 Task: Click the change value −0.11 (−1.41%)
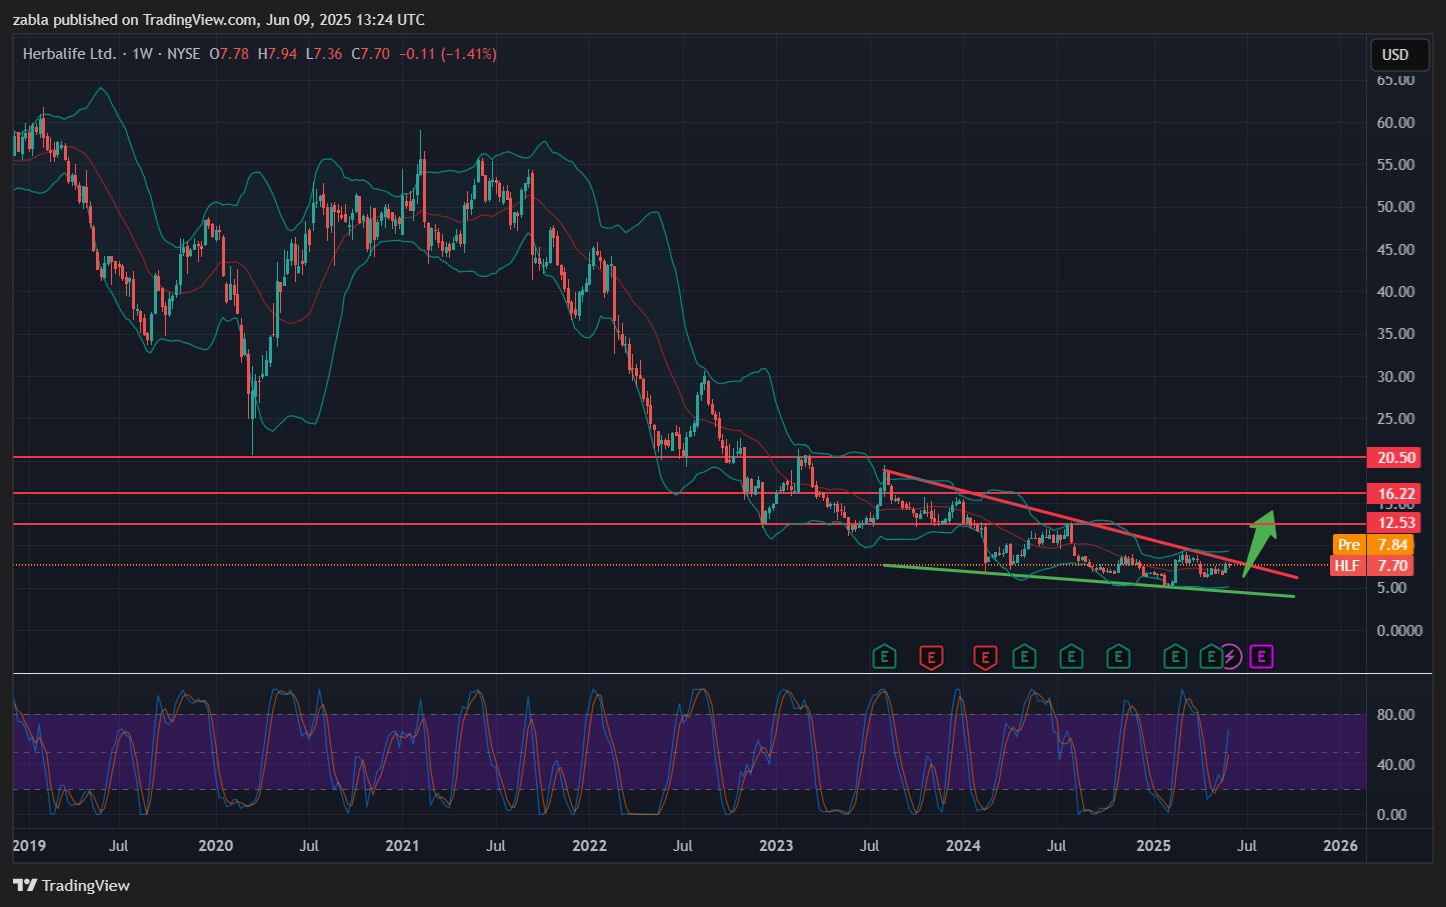click(448, 54)
